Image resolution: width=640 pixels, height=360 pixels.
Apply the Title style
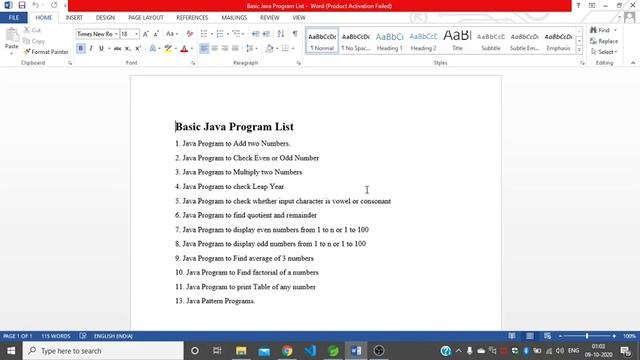[x=457, y=41]
